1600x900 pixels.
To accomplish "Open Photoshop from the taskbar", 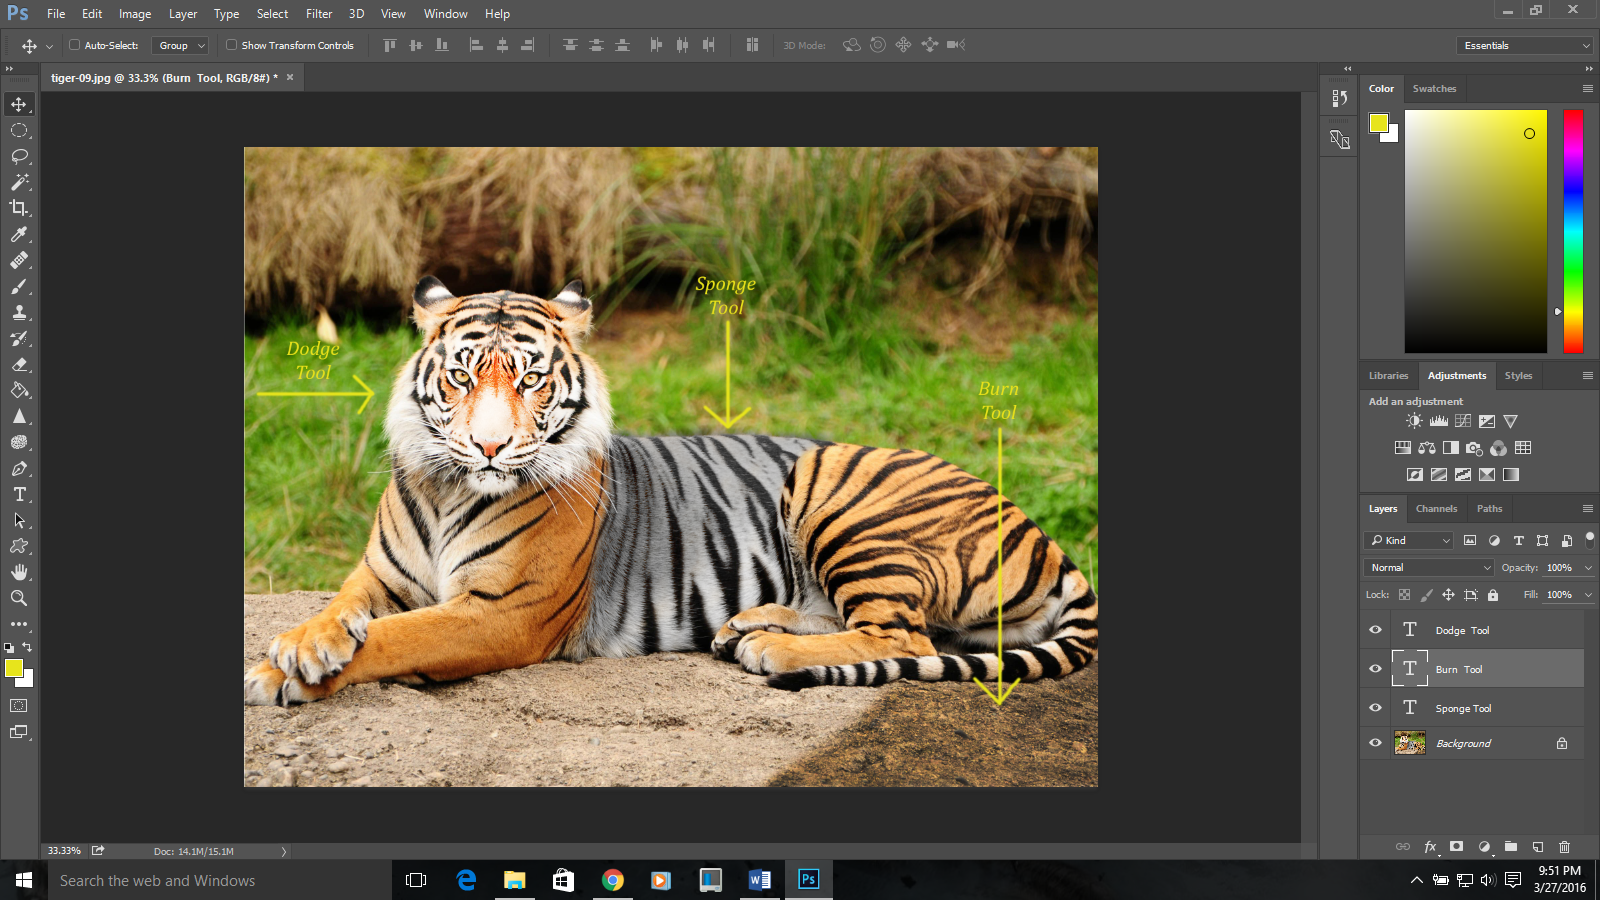I will point(807,880).
